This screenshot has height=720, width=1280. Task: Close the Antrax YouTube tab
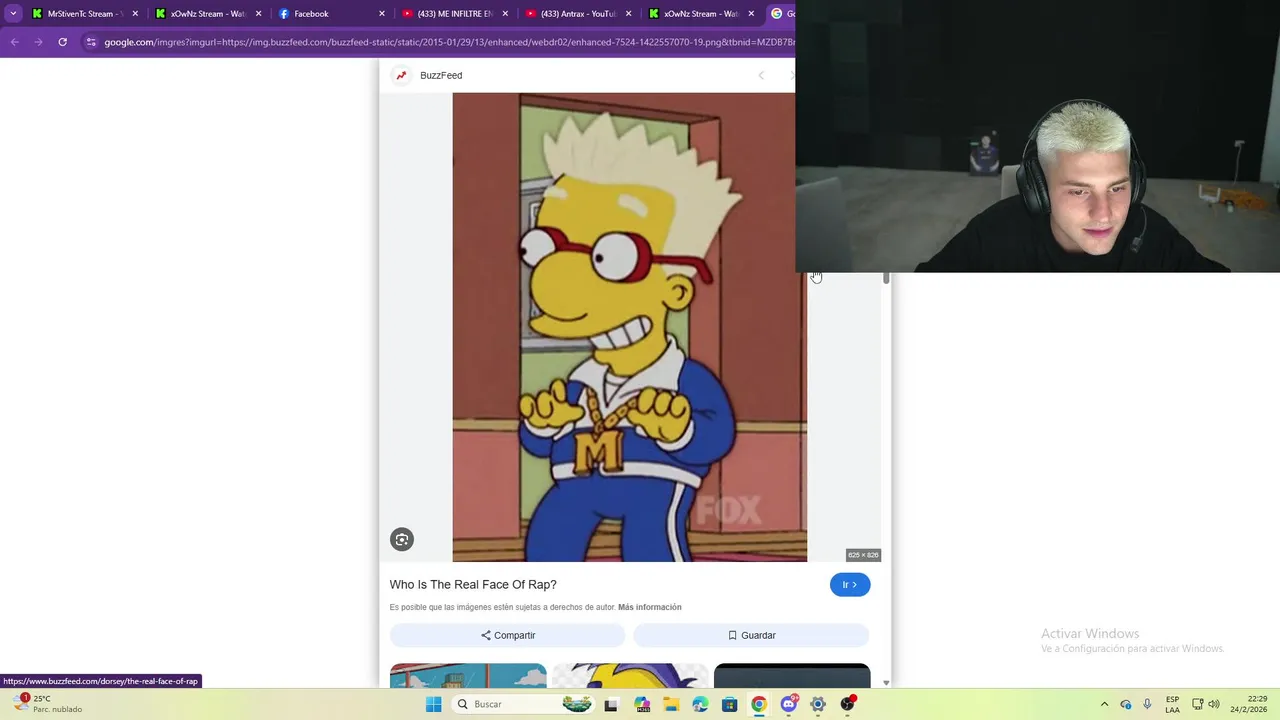click(x=628, y=14)
